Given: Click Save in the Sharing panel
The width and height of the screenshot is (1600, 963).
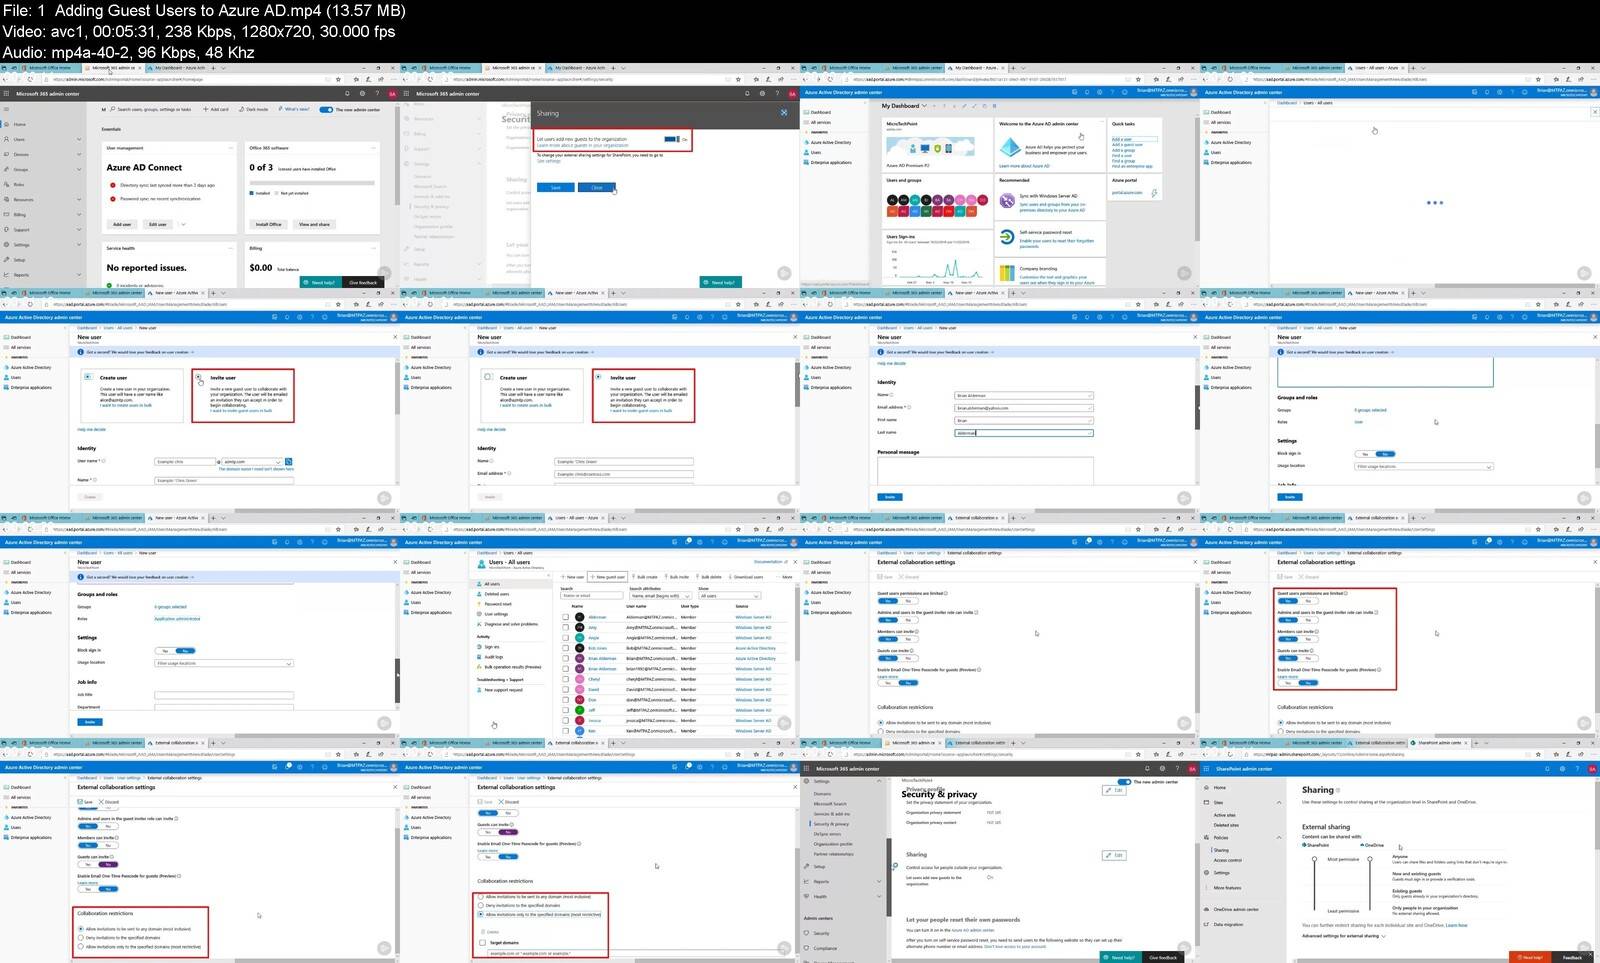Looking at the screenshot, I should click(555, 187).
